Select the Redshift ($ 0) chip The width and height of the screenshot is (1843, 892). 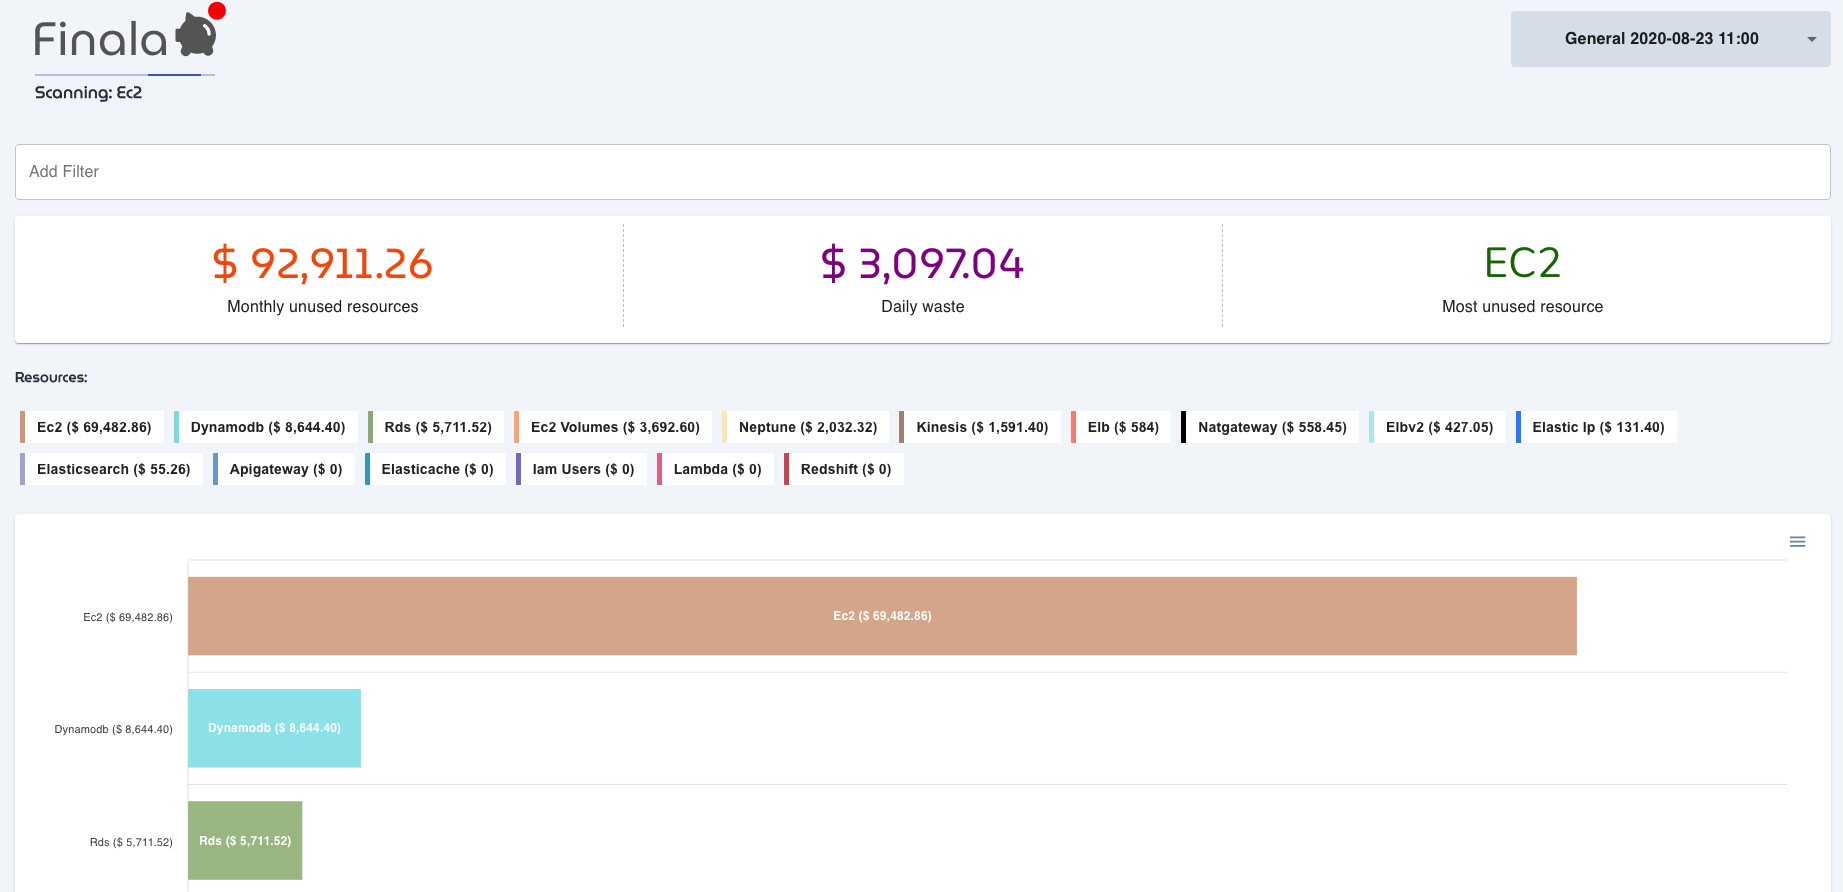[845, 469]
